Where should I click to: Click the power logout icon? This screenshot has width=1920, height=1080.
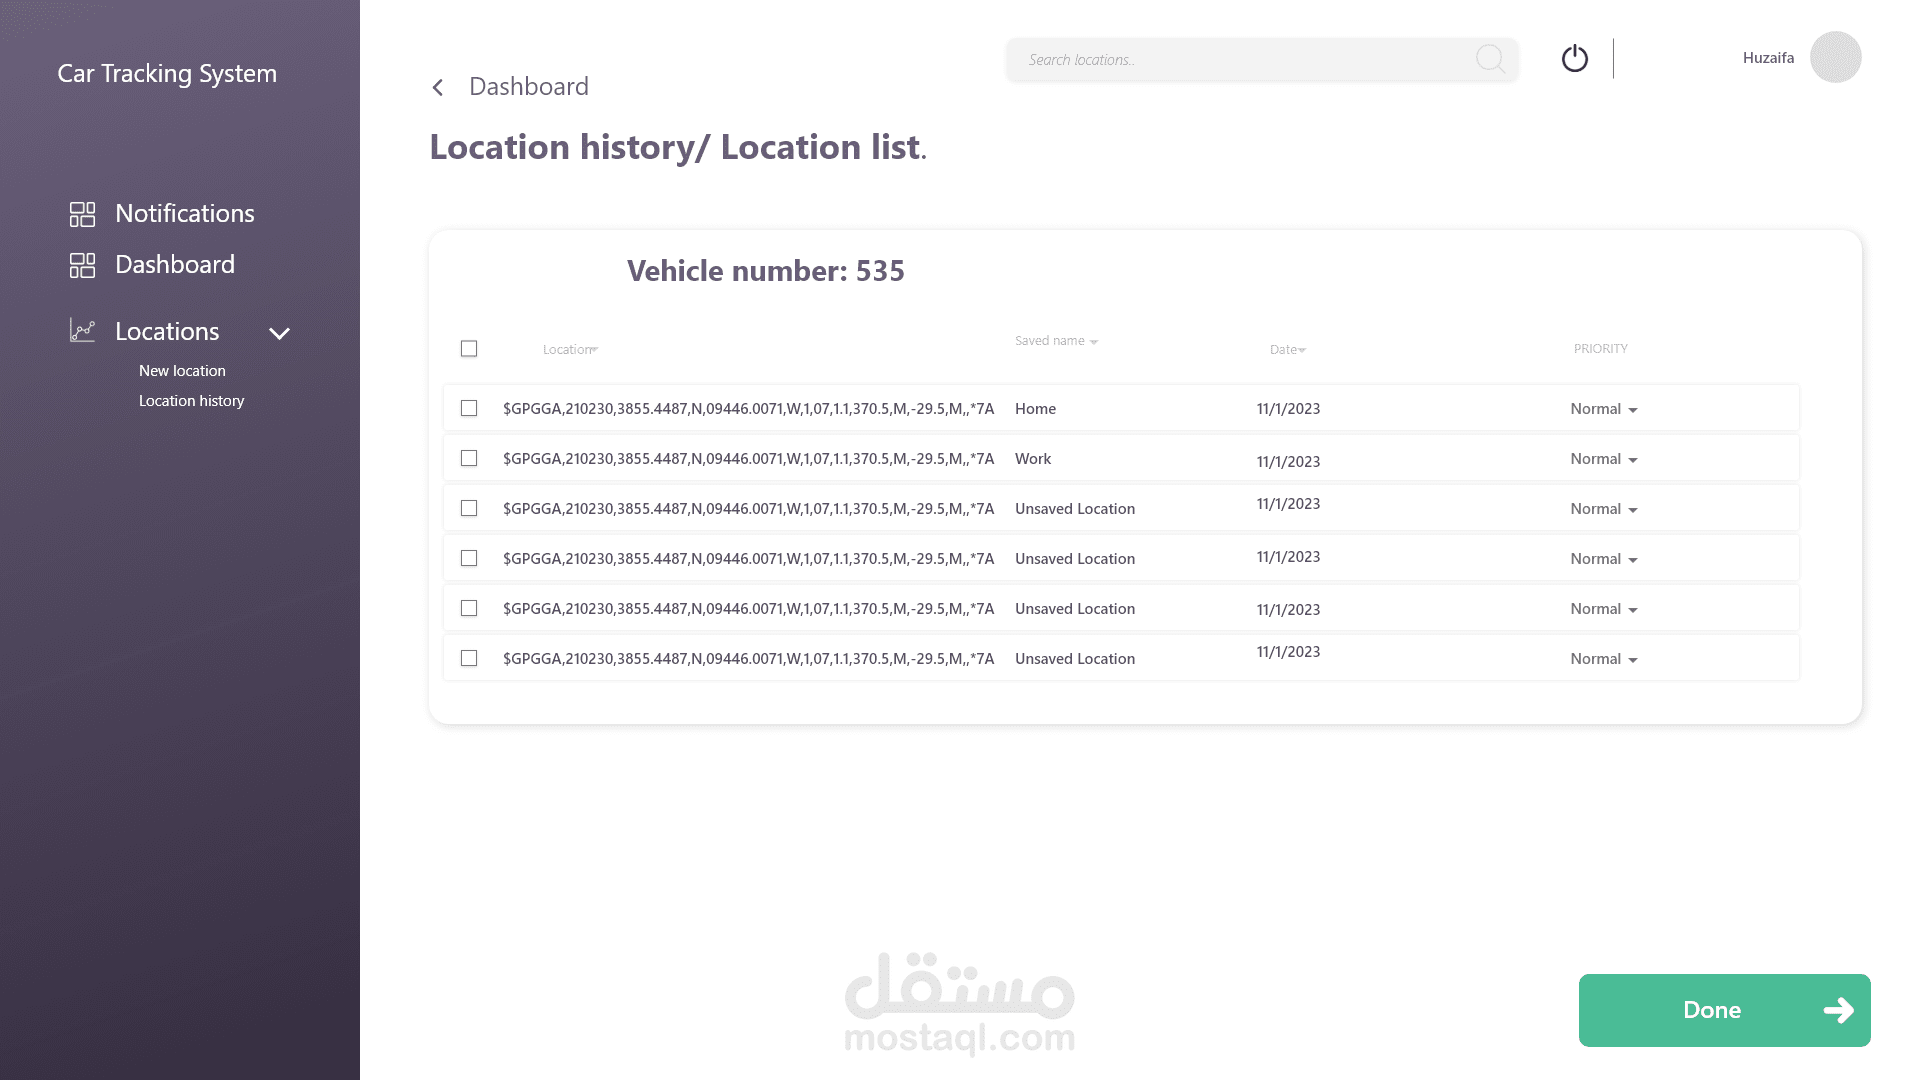point(1574,59)
